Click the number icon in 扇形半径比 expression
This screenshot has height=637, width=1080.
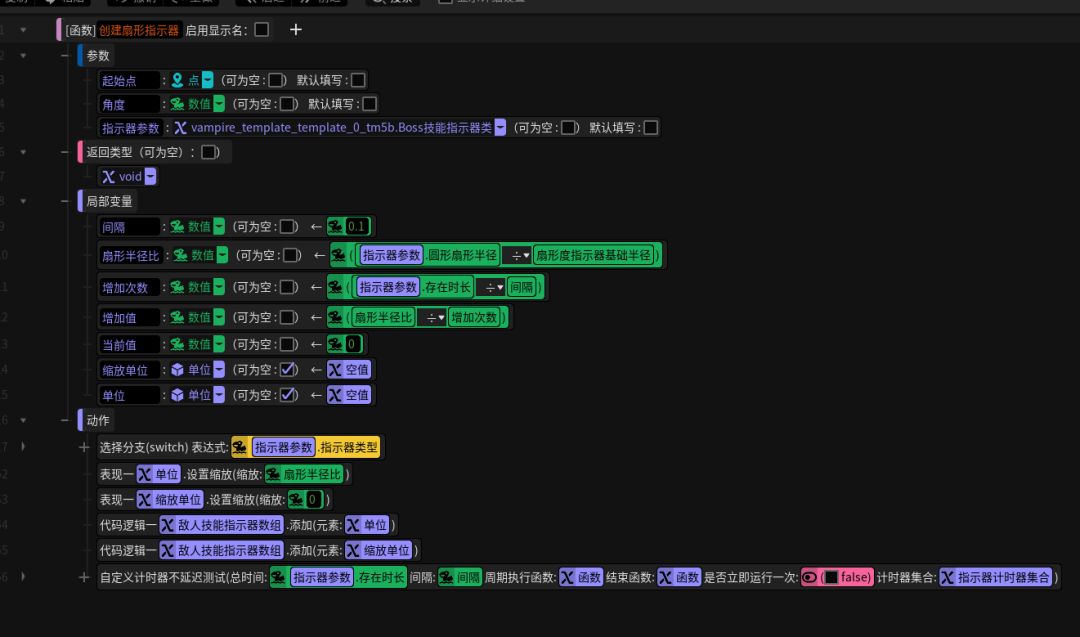pos(339,255)
